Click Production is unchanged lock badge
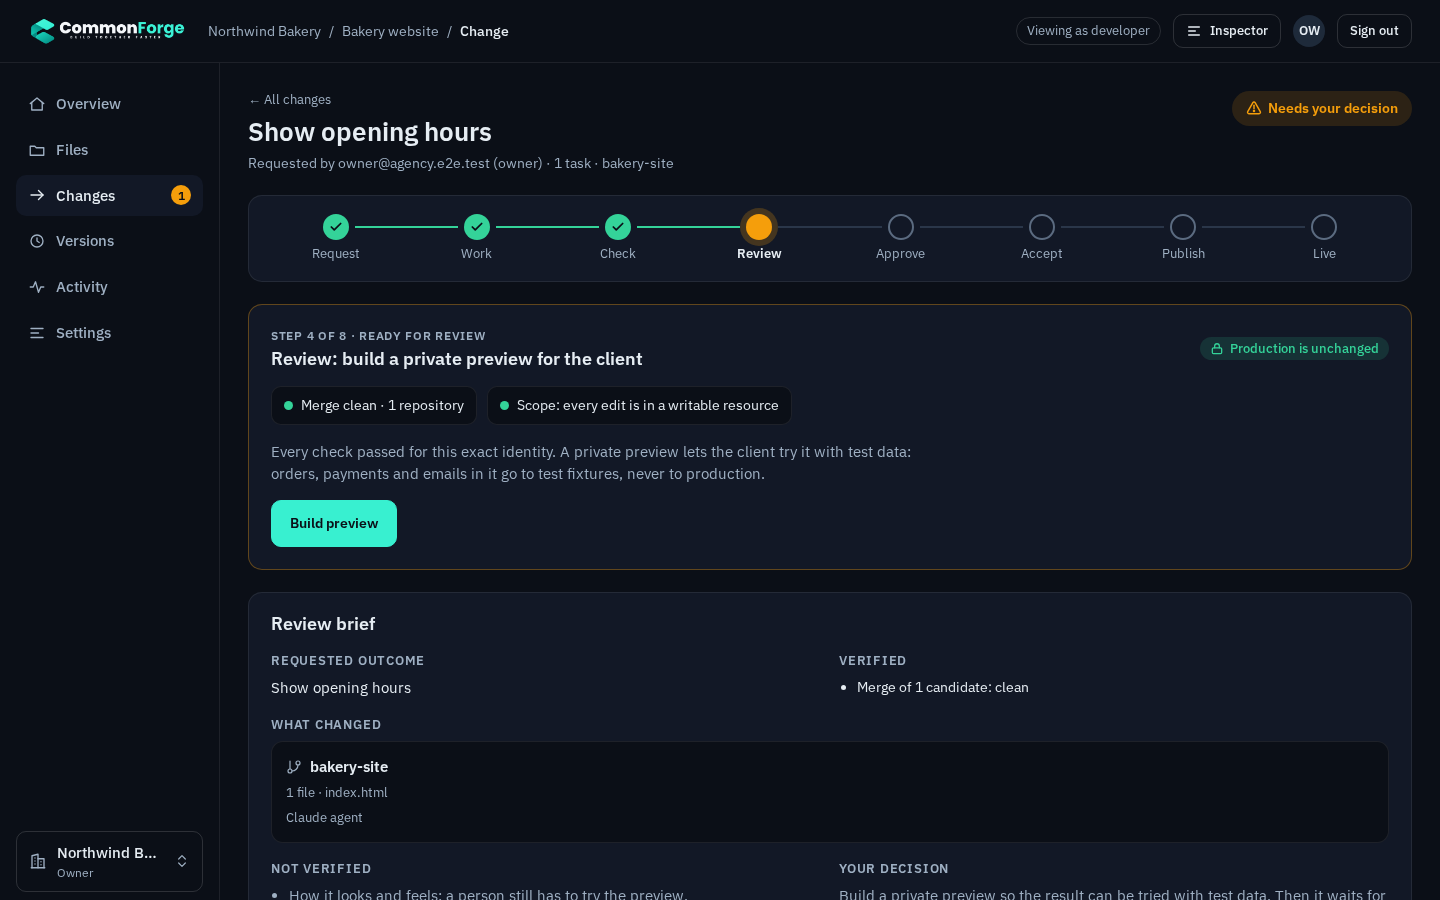Viewport: 1440px width, 900px height. [1294, 348]
